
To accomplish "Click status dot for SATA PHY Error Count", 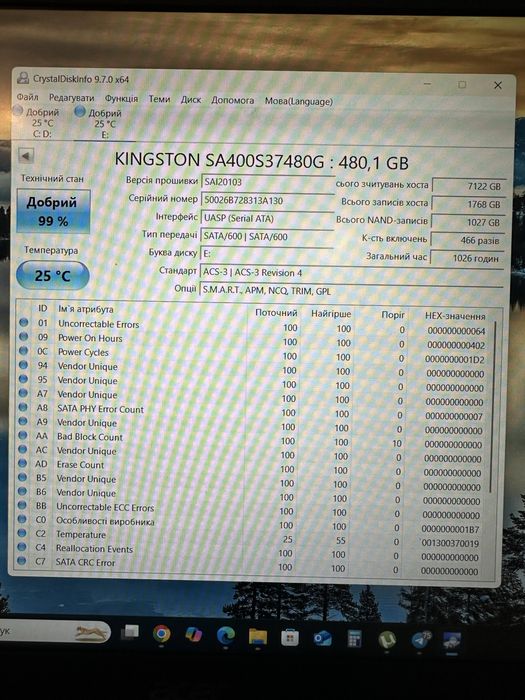I will 23,407.
